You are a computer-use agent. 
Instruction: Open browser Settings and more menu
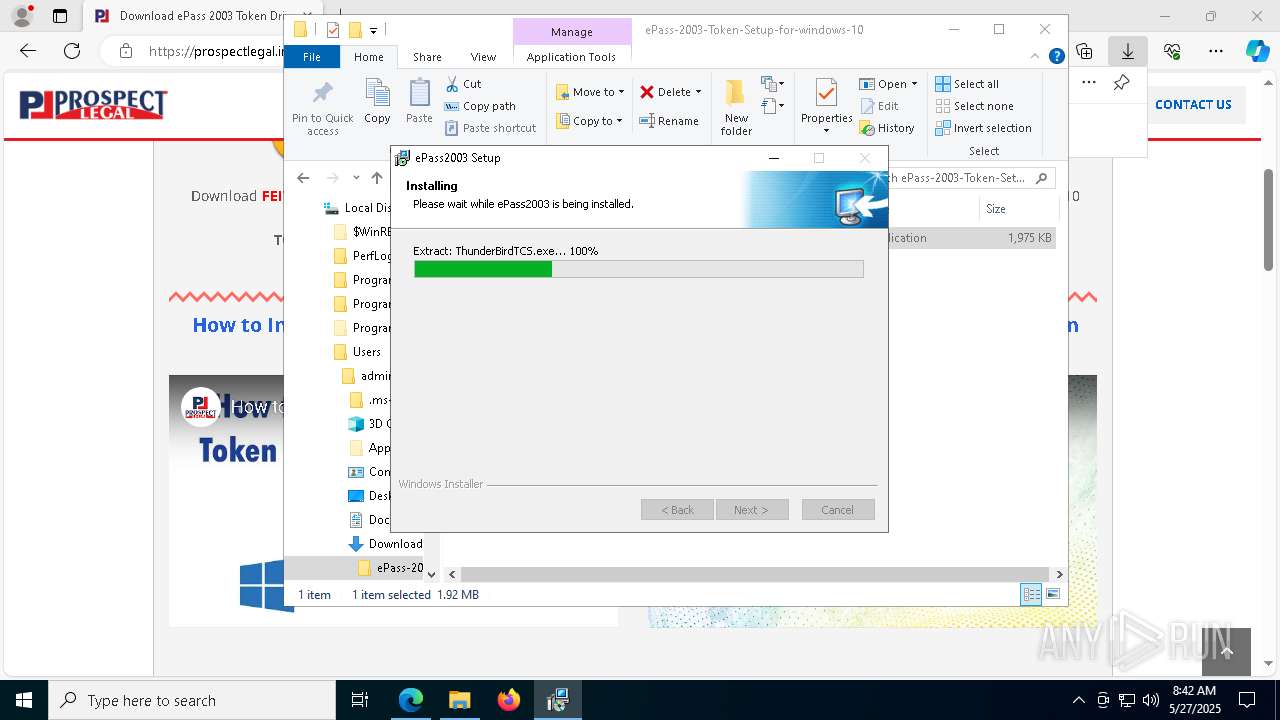1216,51
